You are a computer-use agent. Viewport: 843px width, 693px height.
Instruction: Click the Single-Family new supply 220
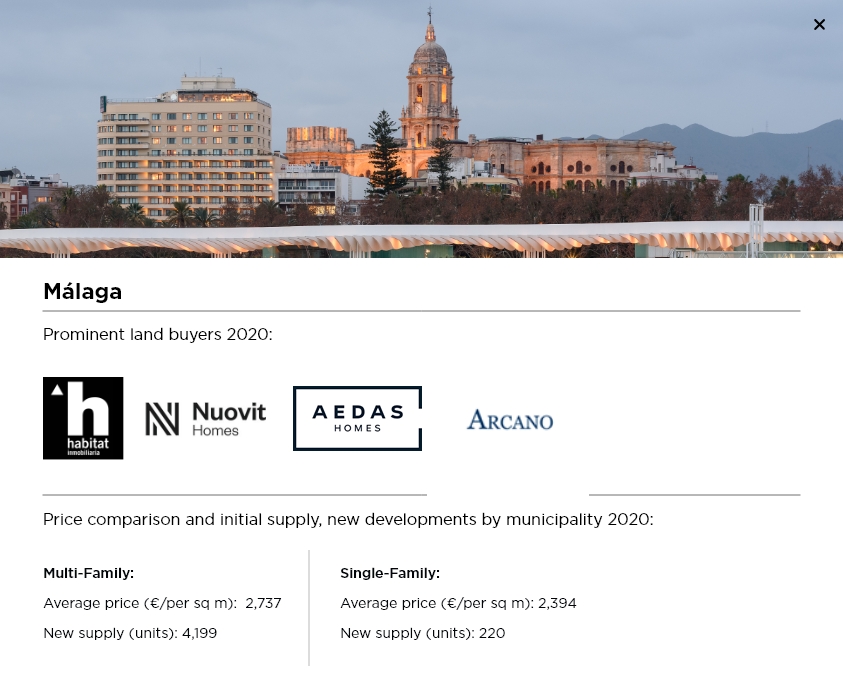[x=491, y=634]
